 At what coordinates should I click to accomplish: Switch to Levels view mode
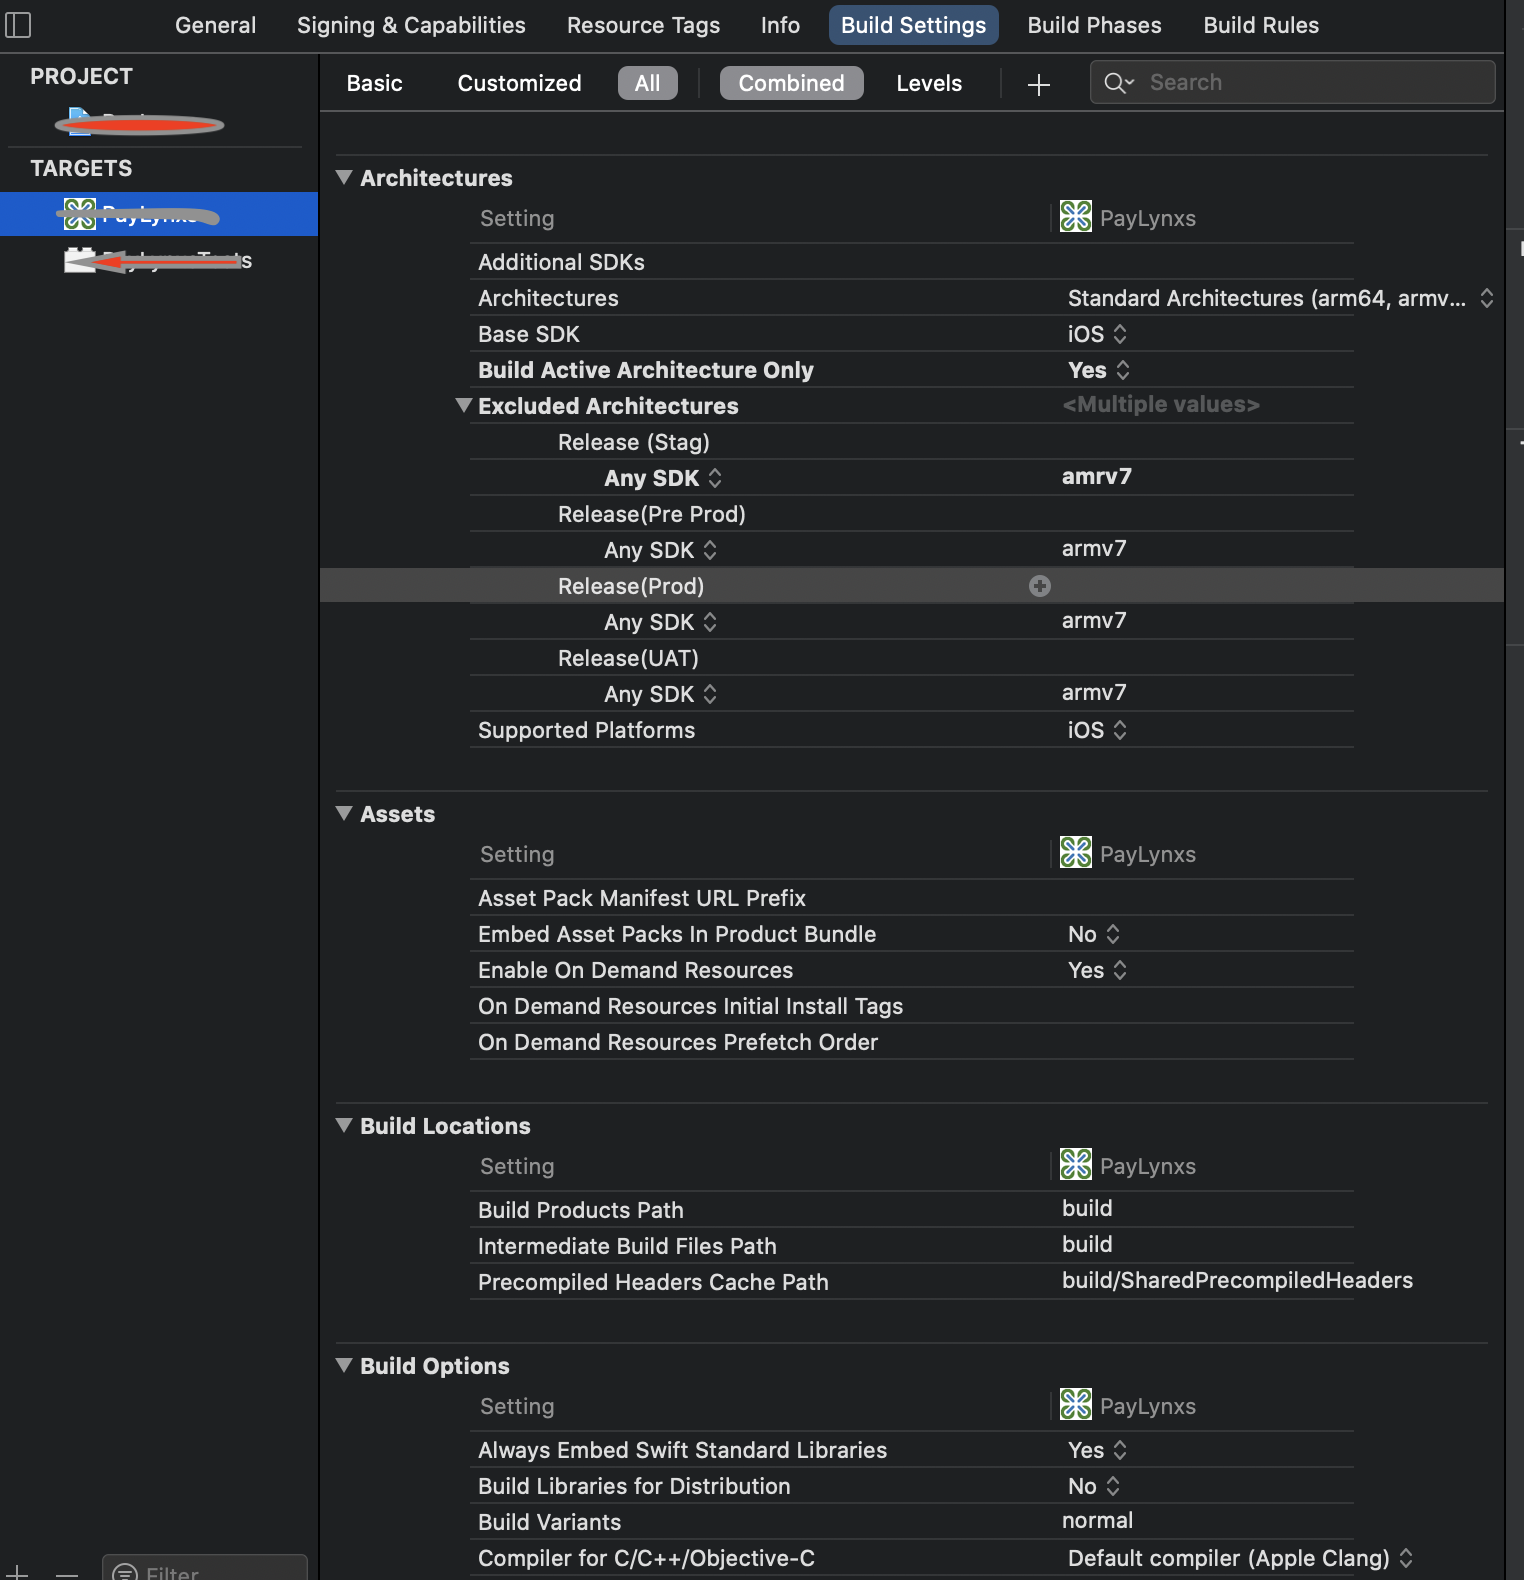click(929, 83)
